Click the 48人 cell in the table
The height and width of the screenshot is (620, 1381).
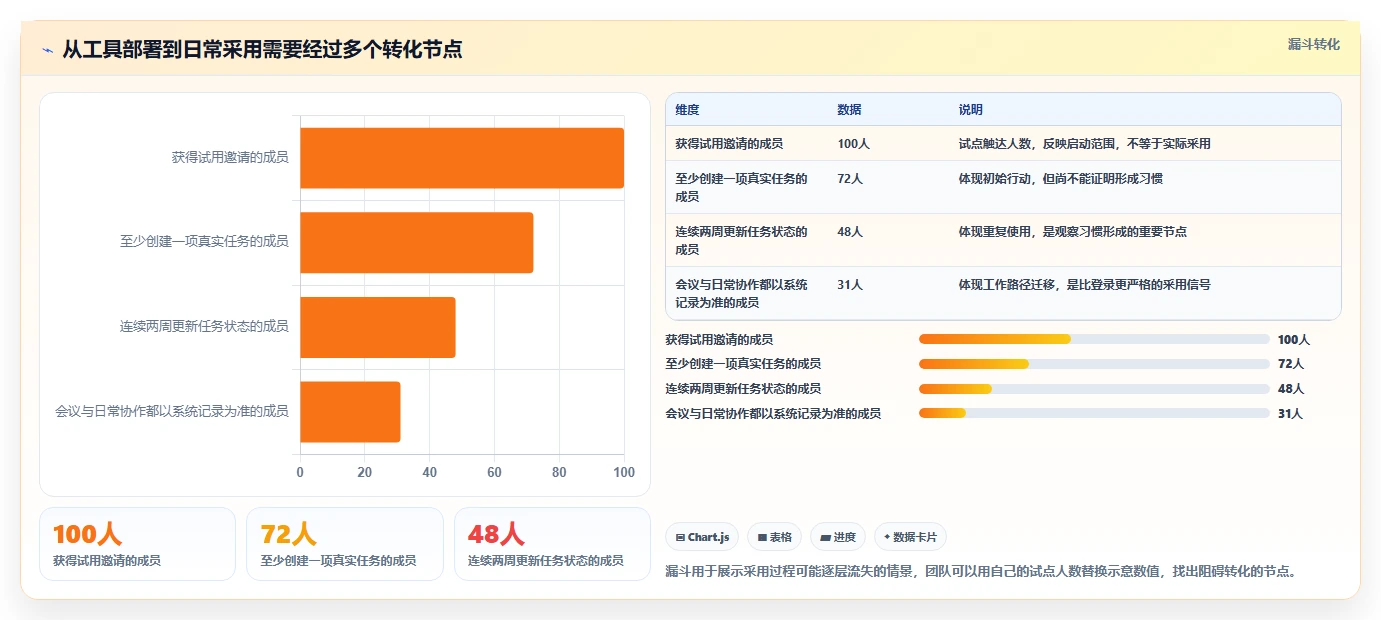pyautogui.click(x=850, y=231)
